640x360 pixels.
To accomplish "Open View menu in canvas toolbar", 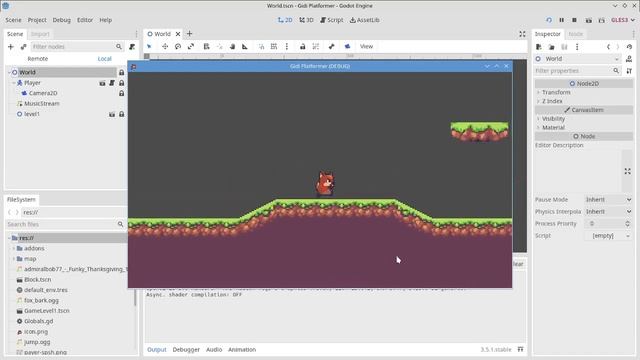I will (x=366, y=47).
